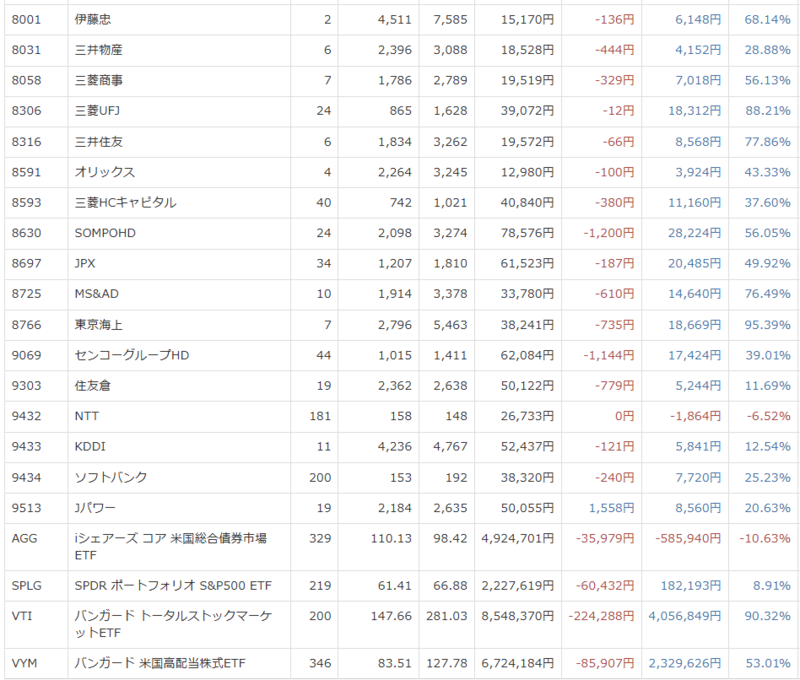Screen dimensions: 800x680
Task: Click stock code 8058
Action: pos(26,81)
